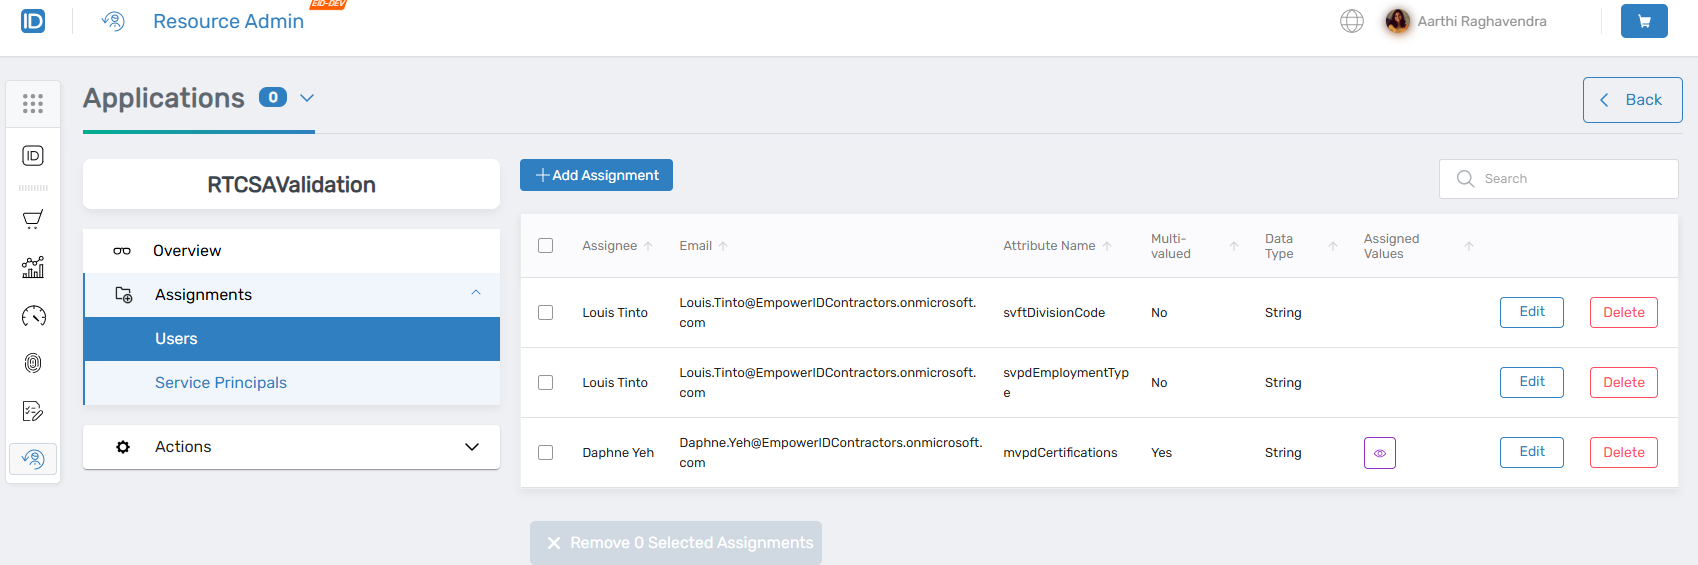Viewport: 1698px width, 565px height.
Task: Collapse the Assignments section chevron
Action: pyautogui.click(x=476, y=293)
